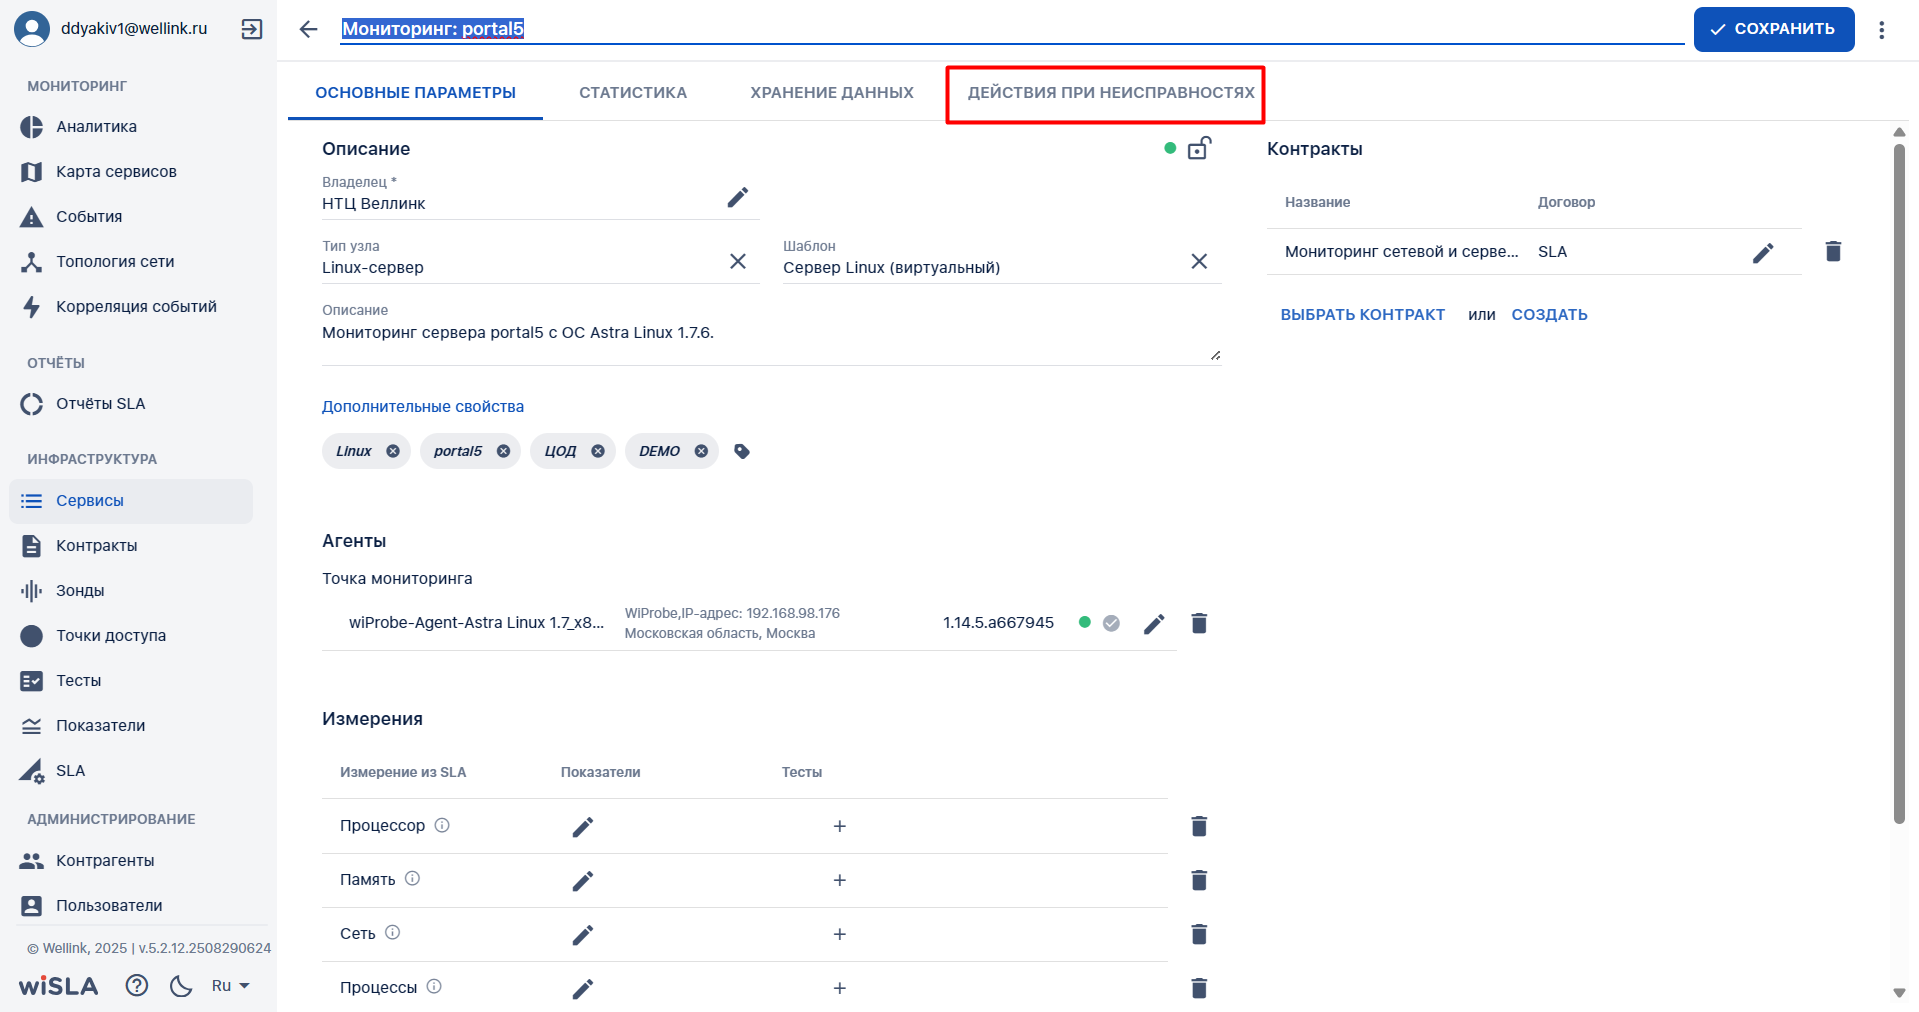The width and height of the screenshot is (1919, 1012).
Task: Open Контракты in the sidebar
Action: coord(131,546)
